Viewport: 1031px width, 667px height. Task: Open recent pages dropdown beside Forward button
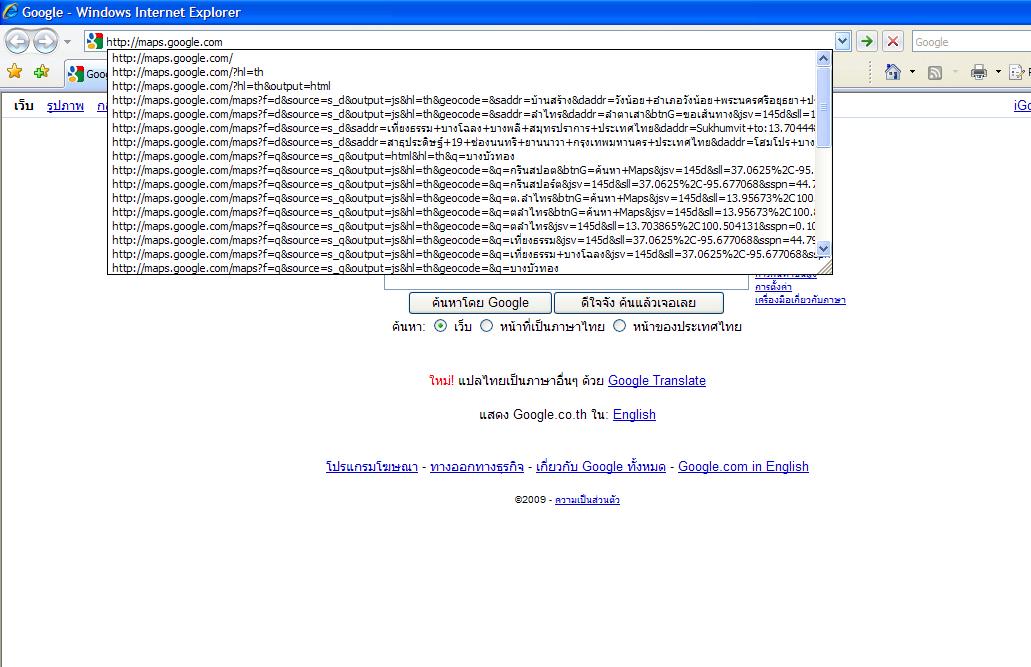pyautogui.click(x=67, y=42)
